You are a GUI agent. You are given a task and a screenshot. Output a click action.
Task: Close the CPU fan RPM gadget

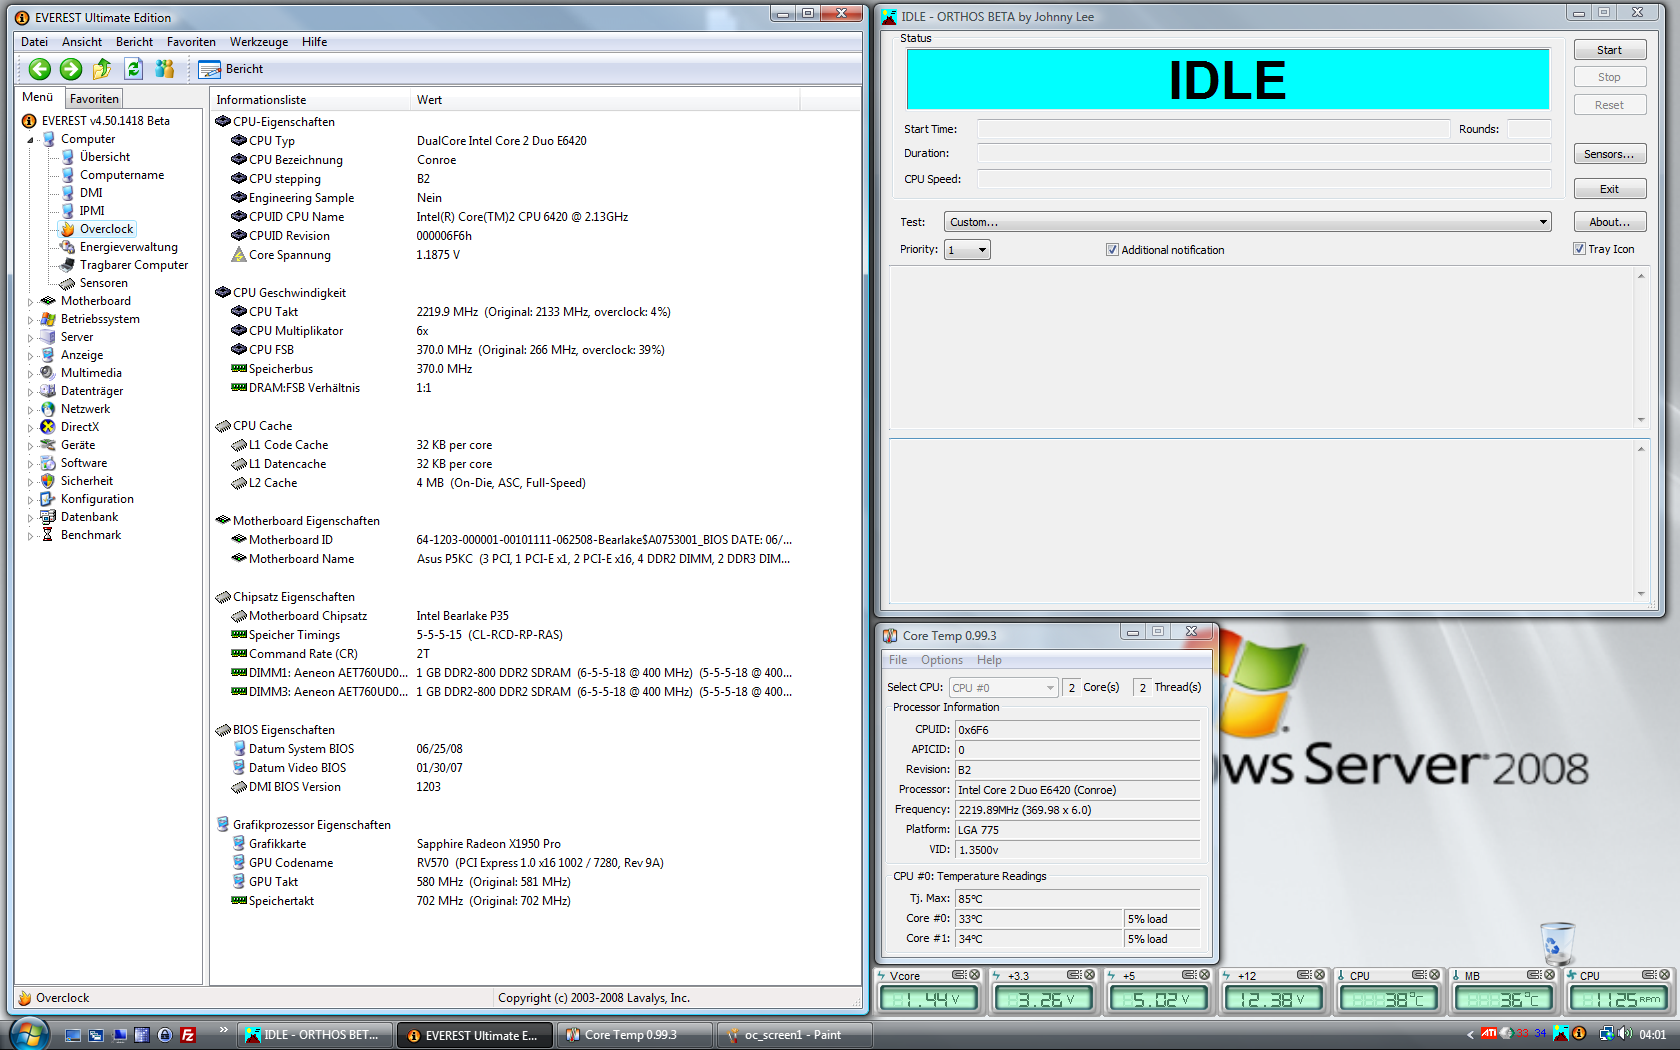click(x=1665, y=975)
